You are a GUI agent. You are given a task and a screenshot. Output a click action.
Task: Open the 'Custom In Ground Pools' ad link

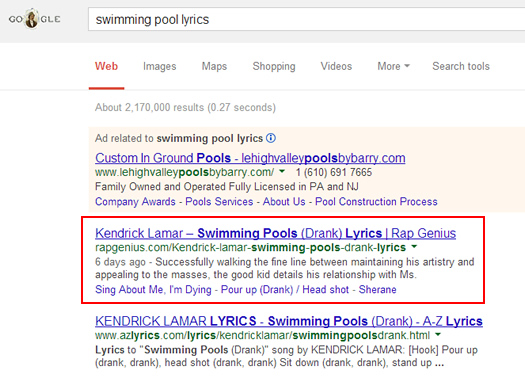pyautogui.click(x=250, y=158)
